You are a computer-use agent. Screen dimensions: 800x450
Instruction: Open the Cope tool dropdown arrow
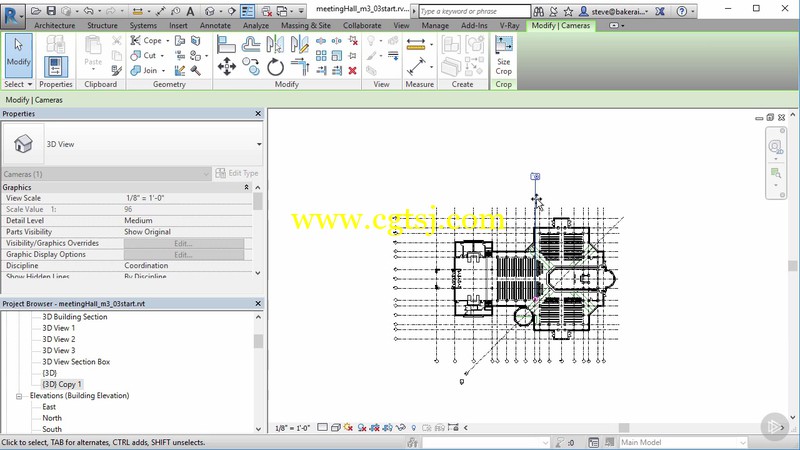click(x=167, y=41)
